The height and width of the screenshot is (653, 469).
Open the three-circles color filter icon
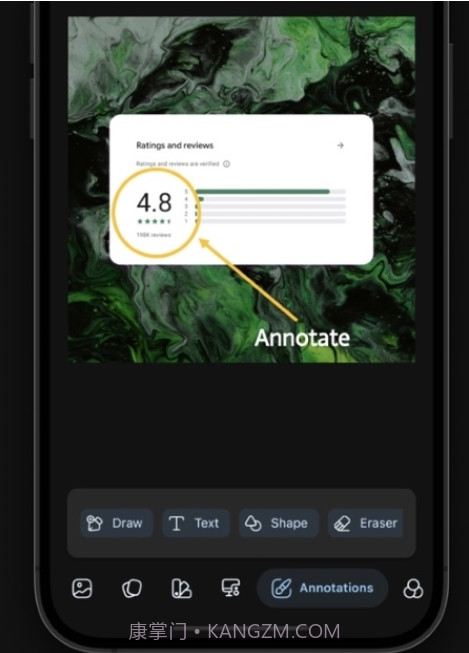point(413,588)
